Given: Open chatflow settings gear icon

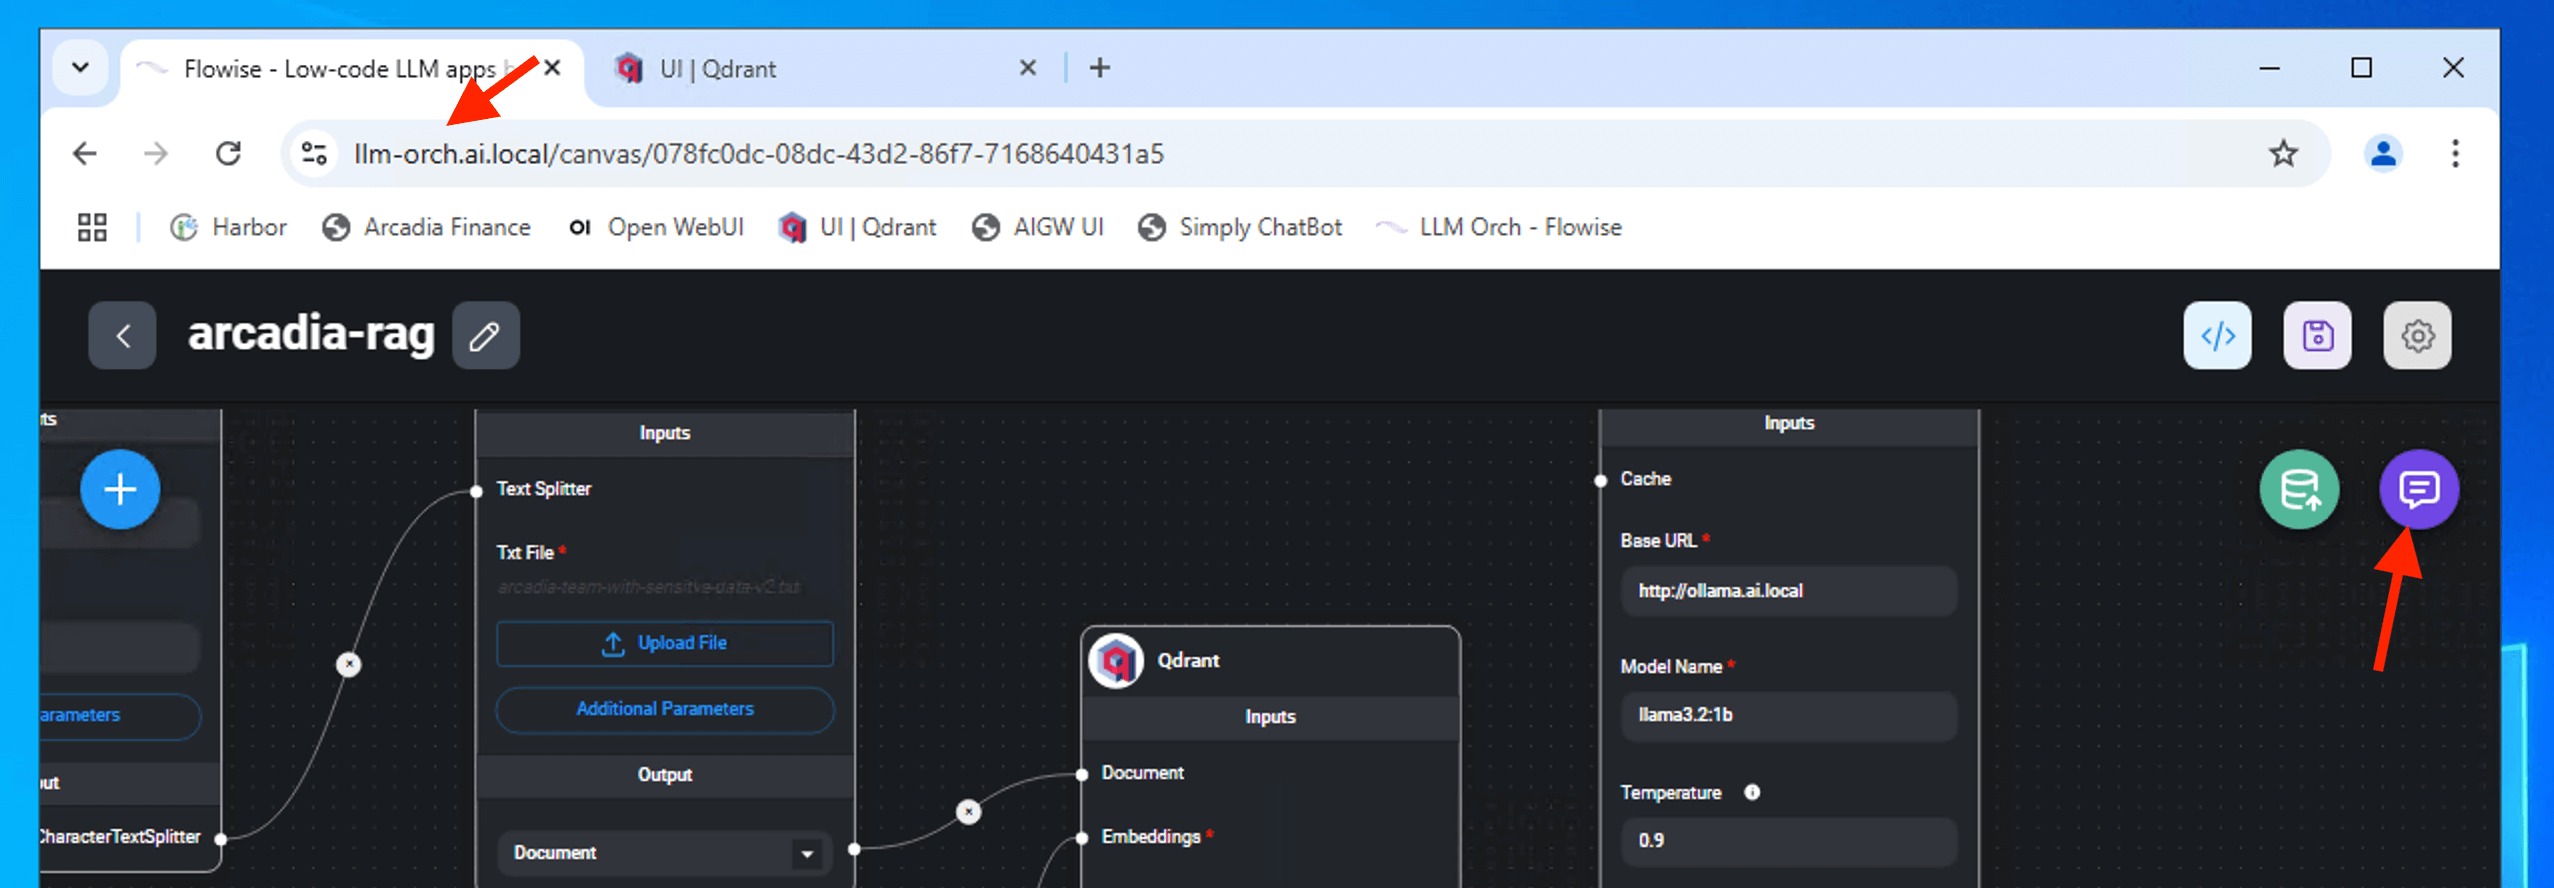Looking at the screenshot, I should pos(2417,335).
